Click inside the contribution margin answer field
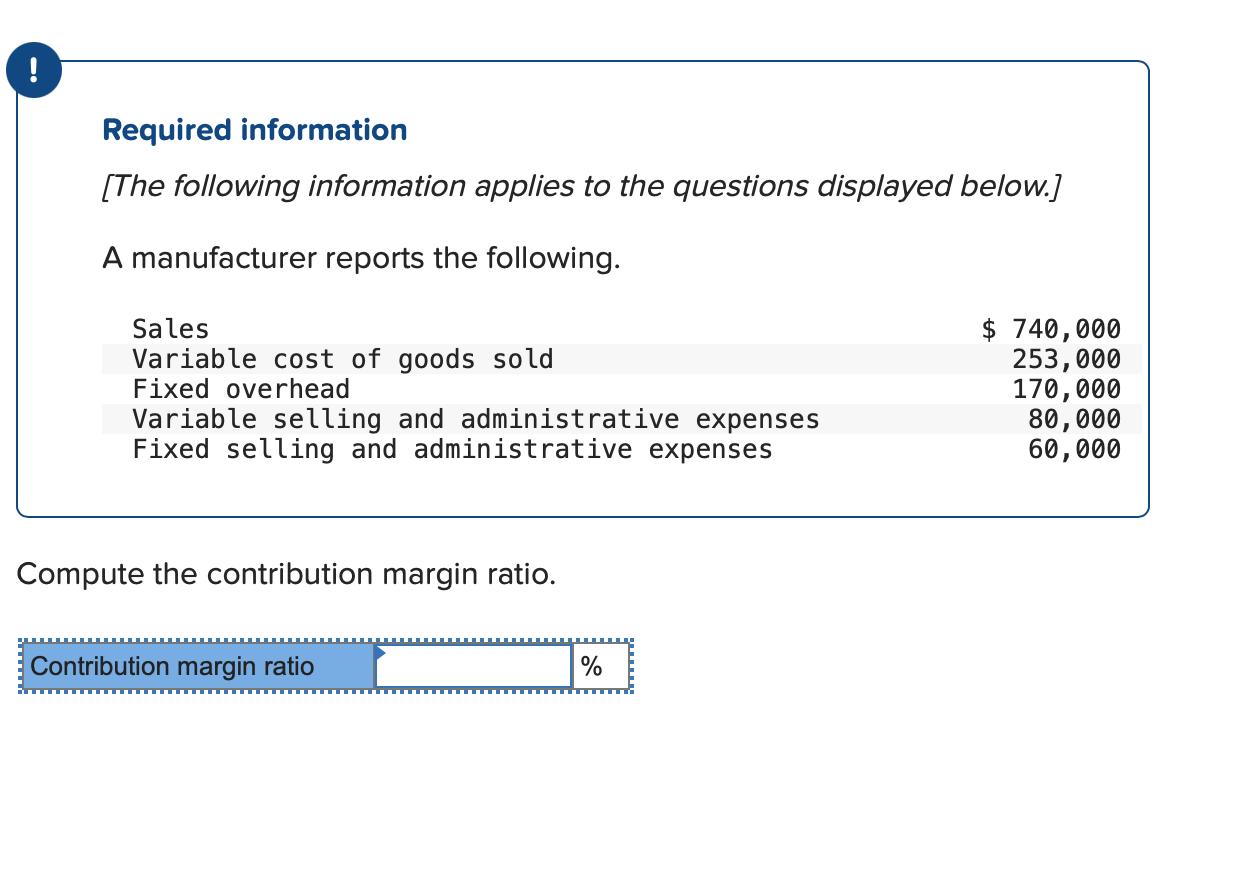 [472, 665]
